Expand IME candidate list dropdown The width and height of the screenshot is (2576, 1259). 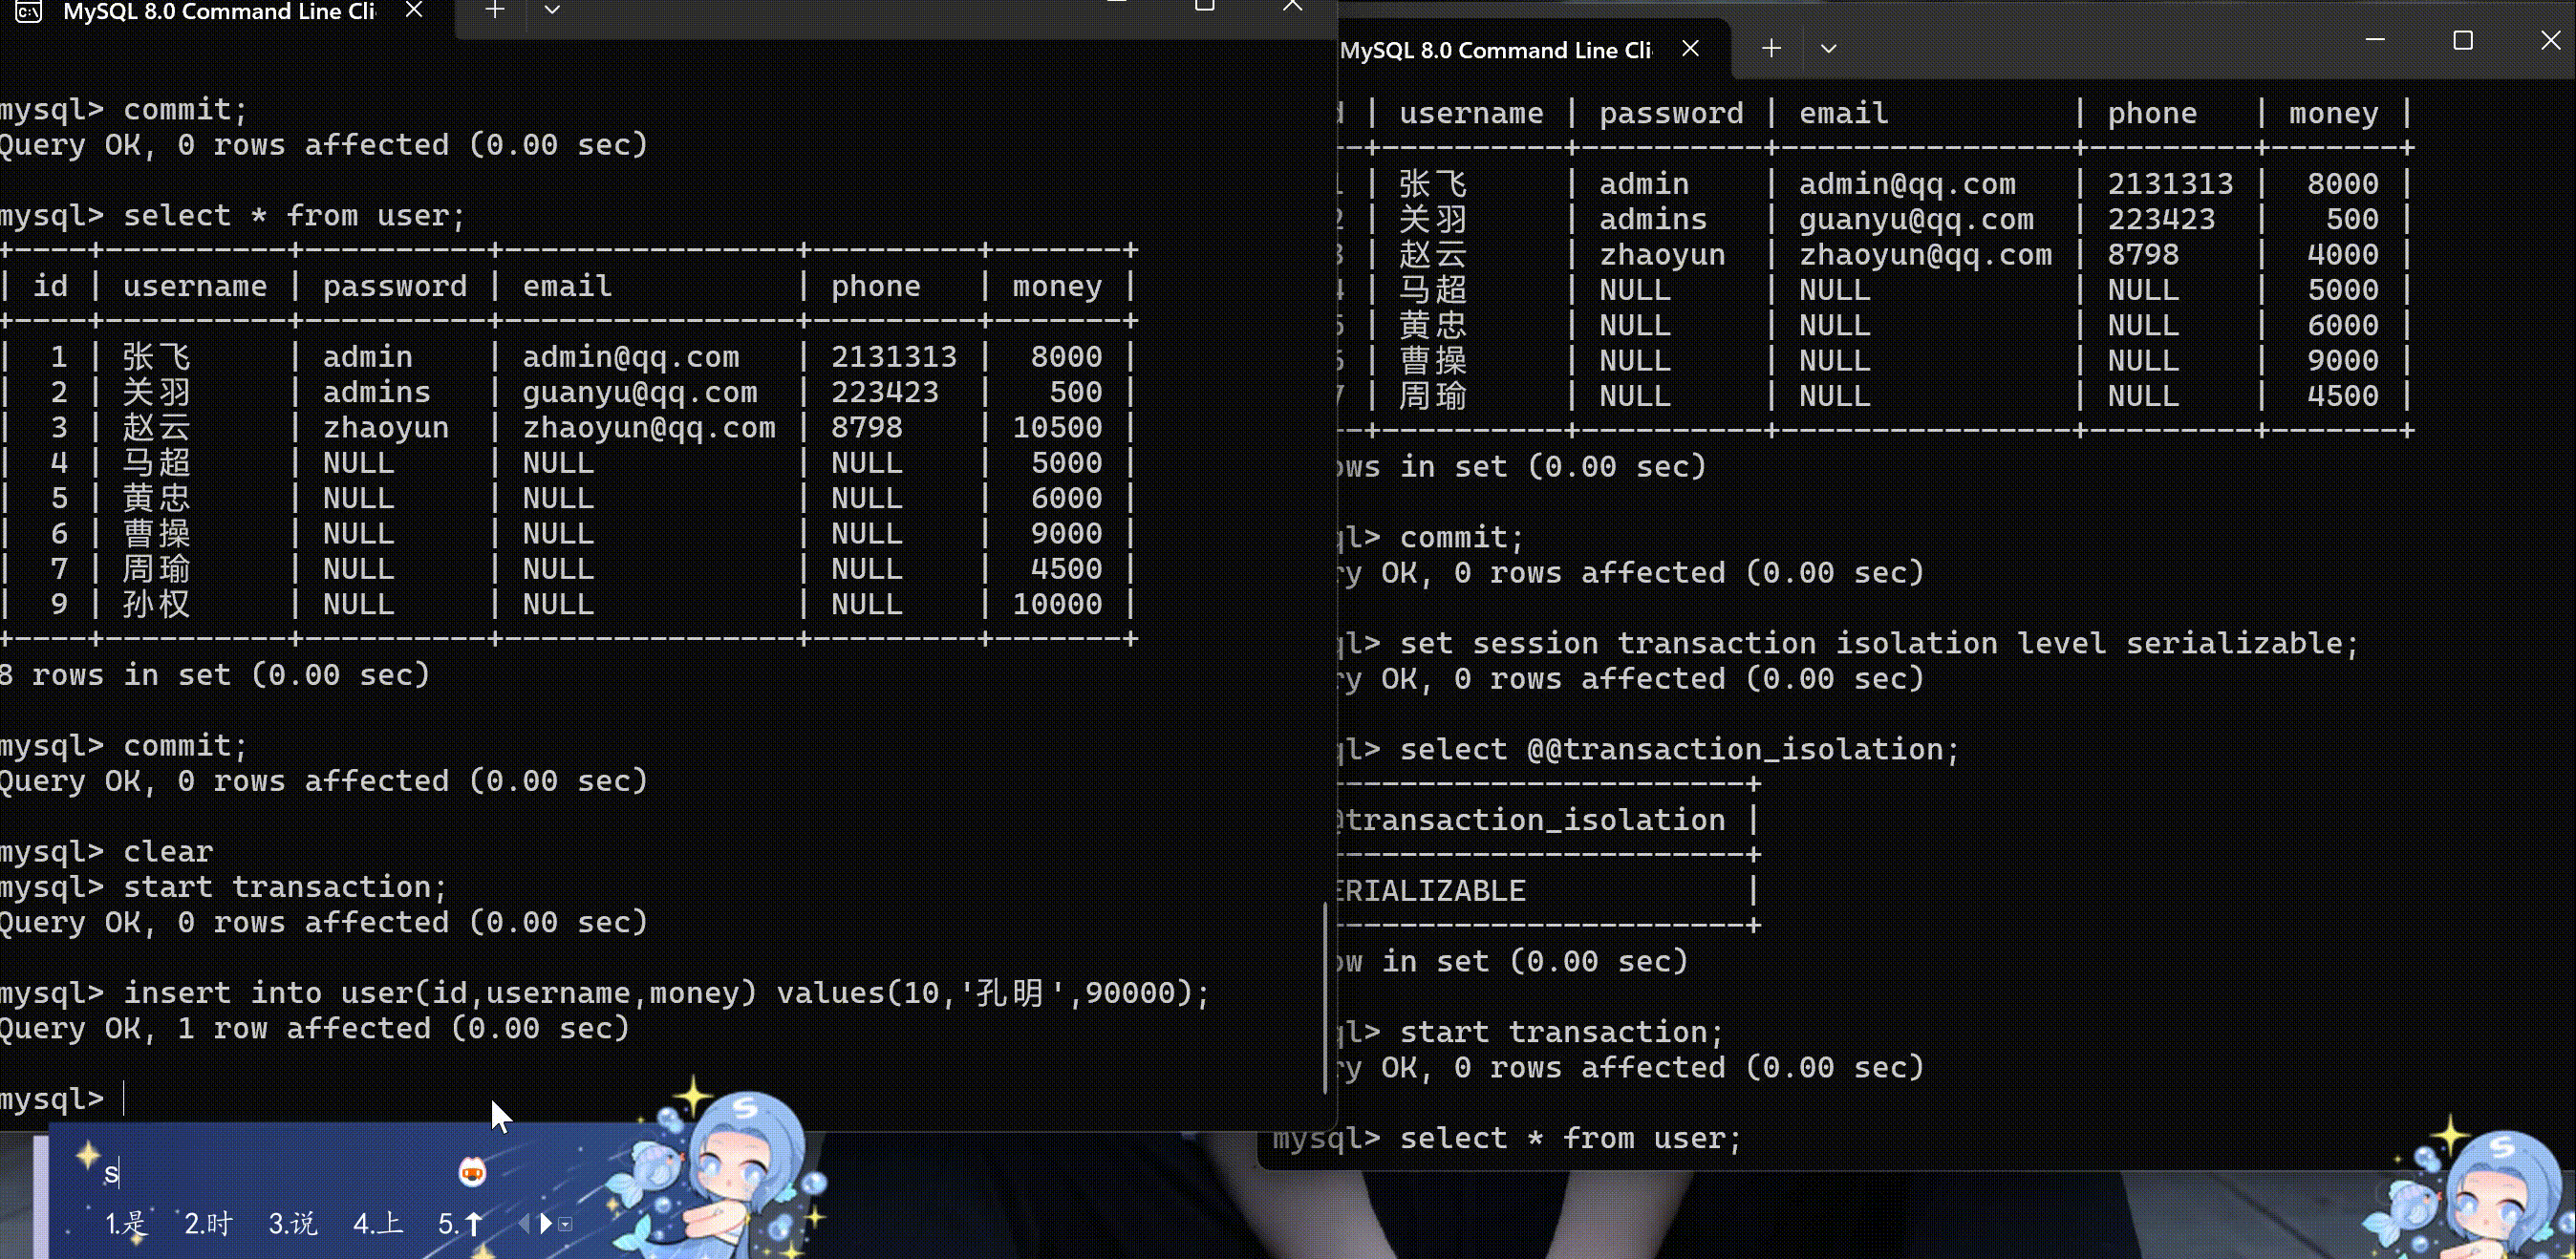click(566, 1224)
